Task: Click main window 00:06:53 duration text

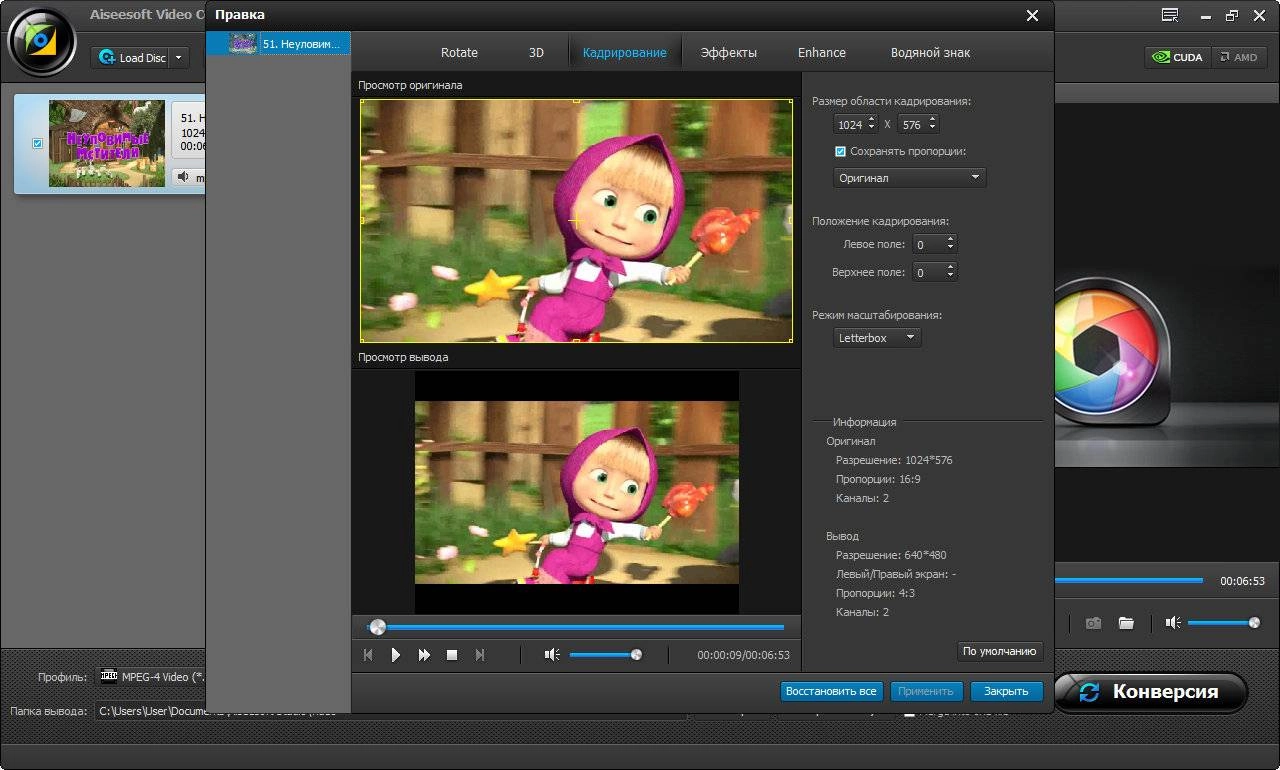Action: pos(1242,581)
